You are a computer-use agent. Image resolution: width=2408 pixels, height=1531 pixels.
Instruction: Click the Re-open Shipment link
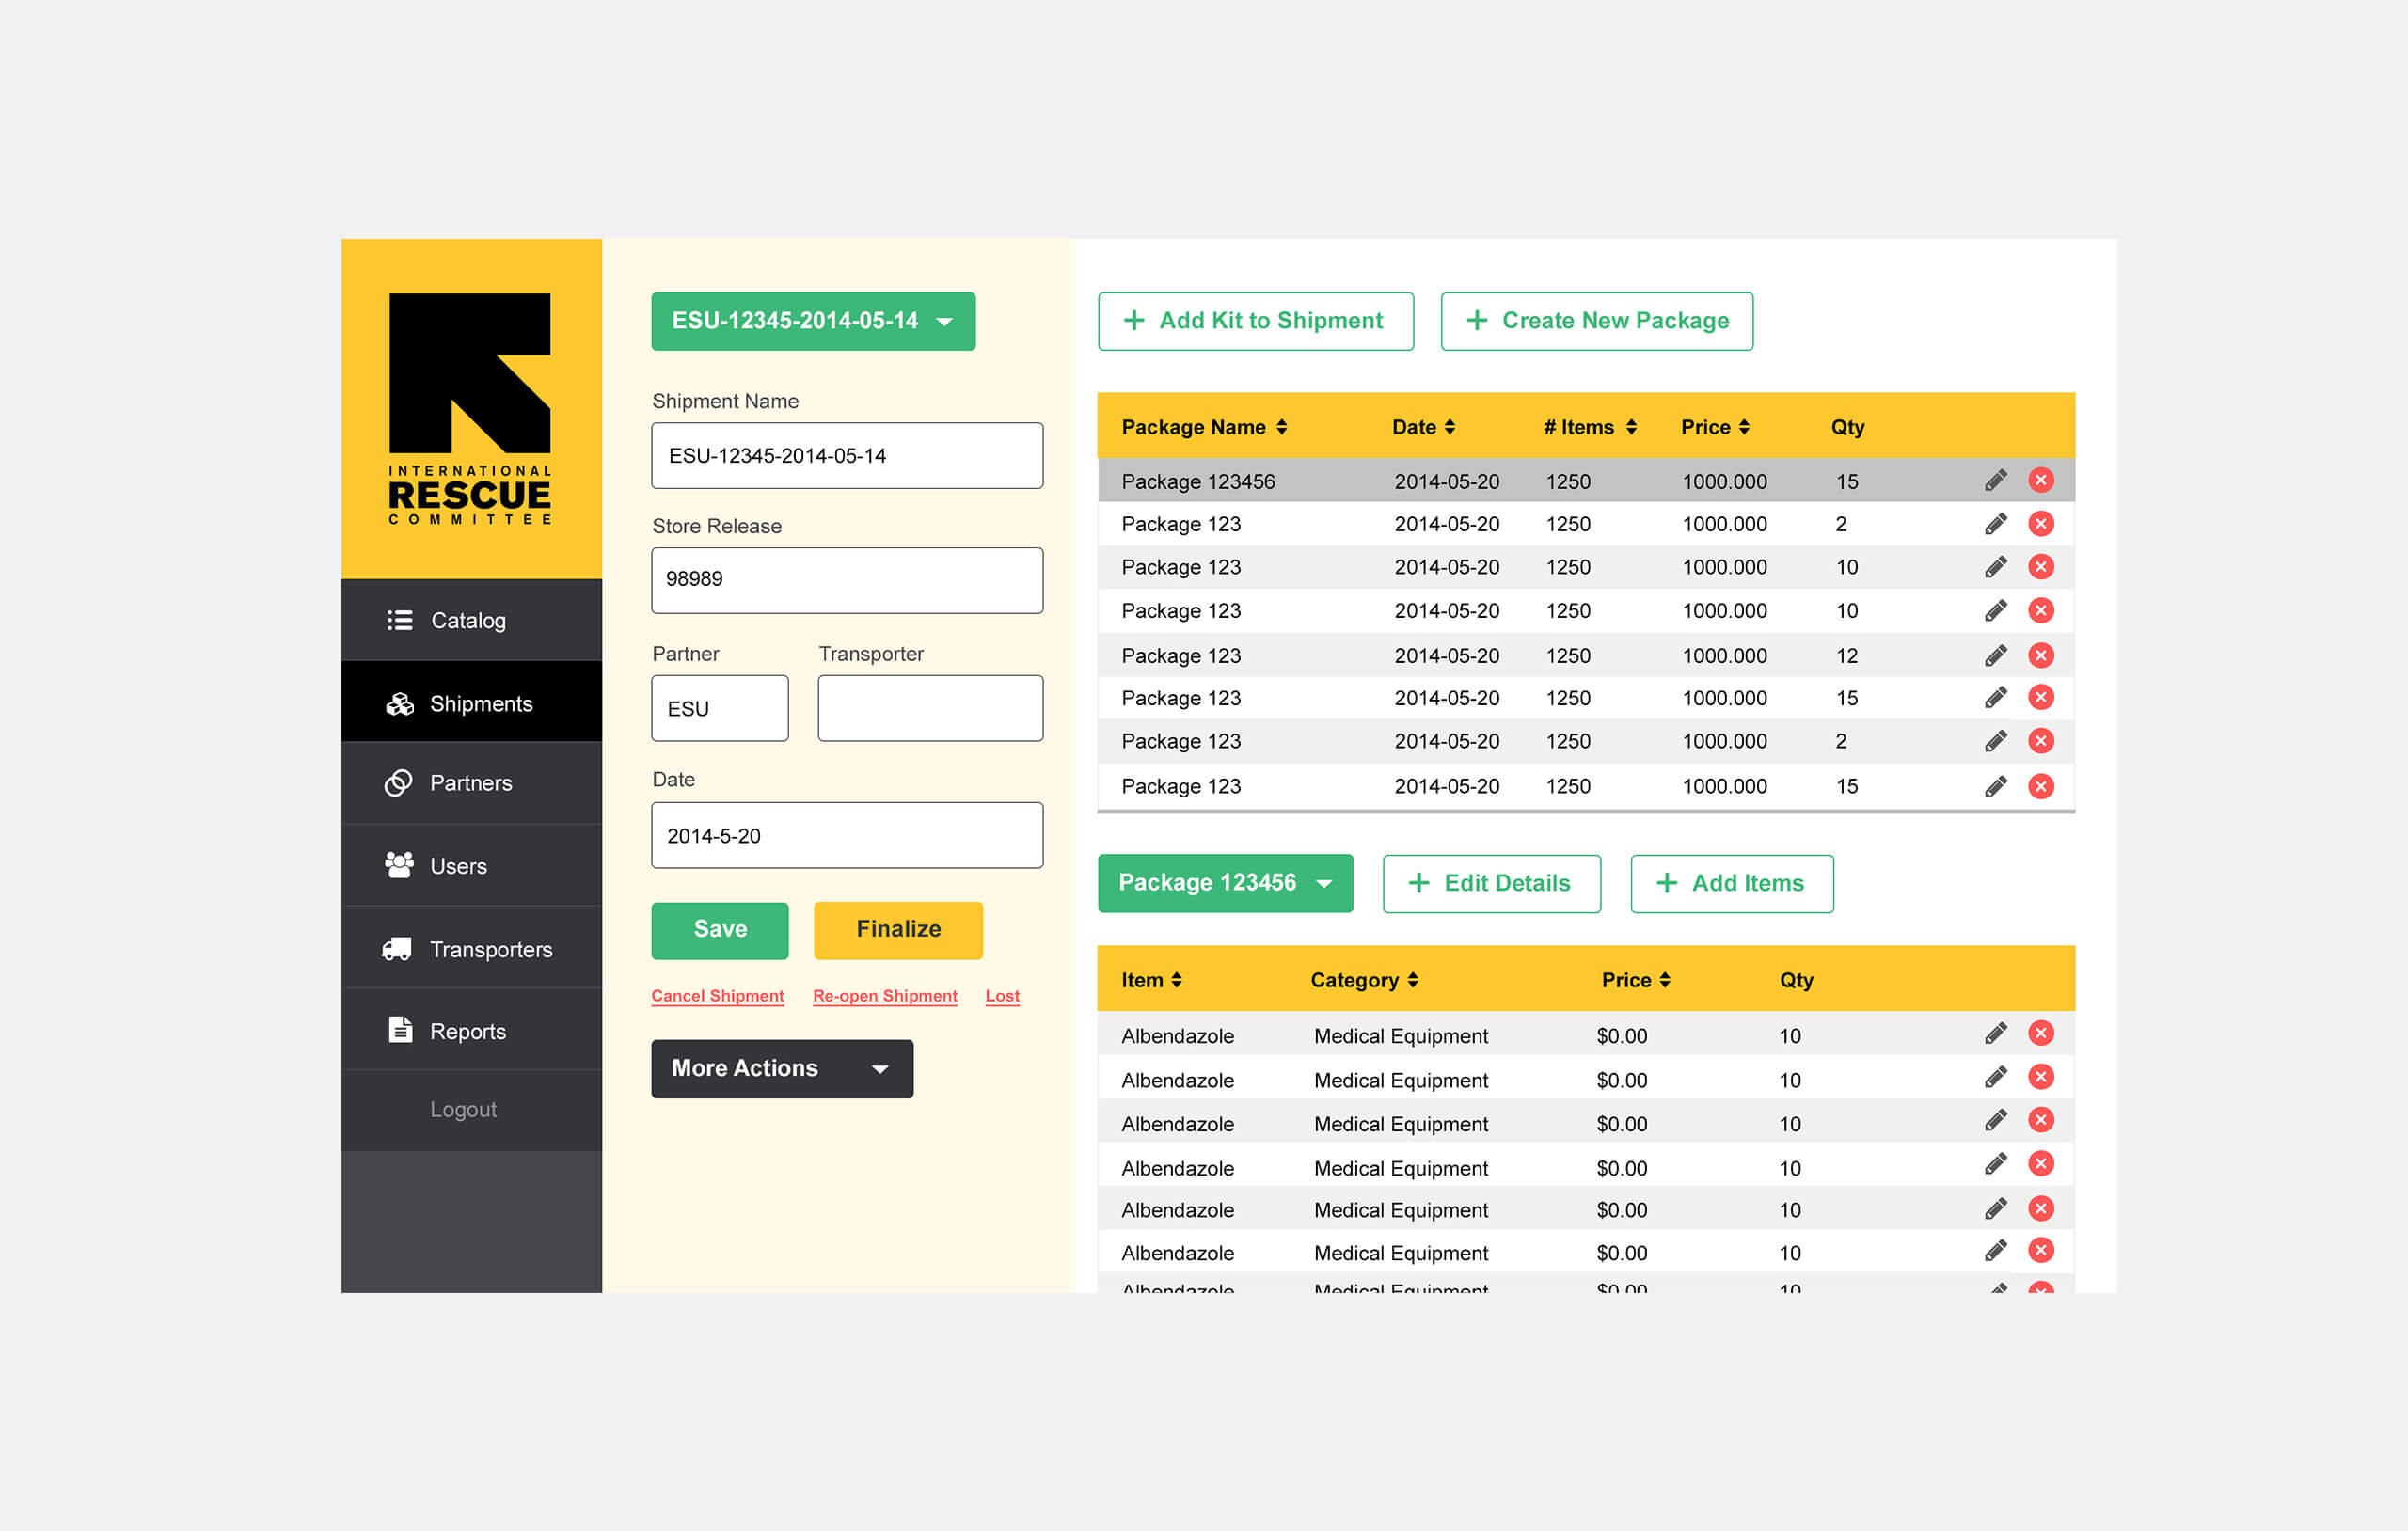pyautogui.click(x=881, y=998)
